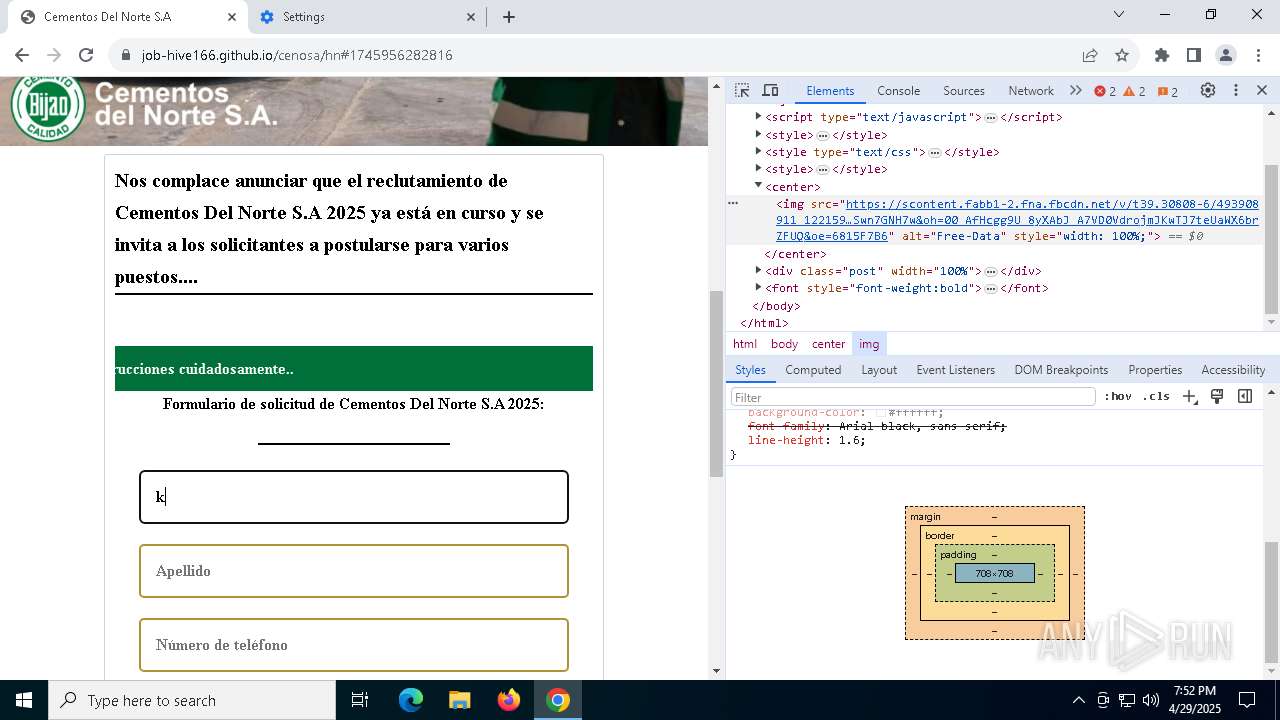Switch to the Elements tab
The width and height of the screenshot is (1280, 720).
tap(830, 90)
